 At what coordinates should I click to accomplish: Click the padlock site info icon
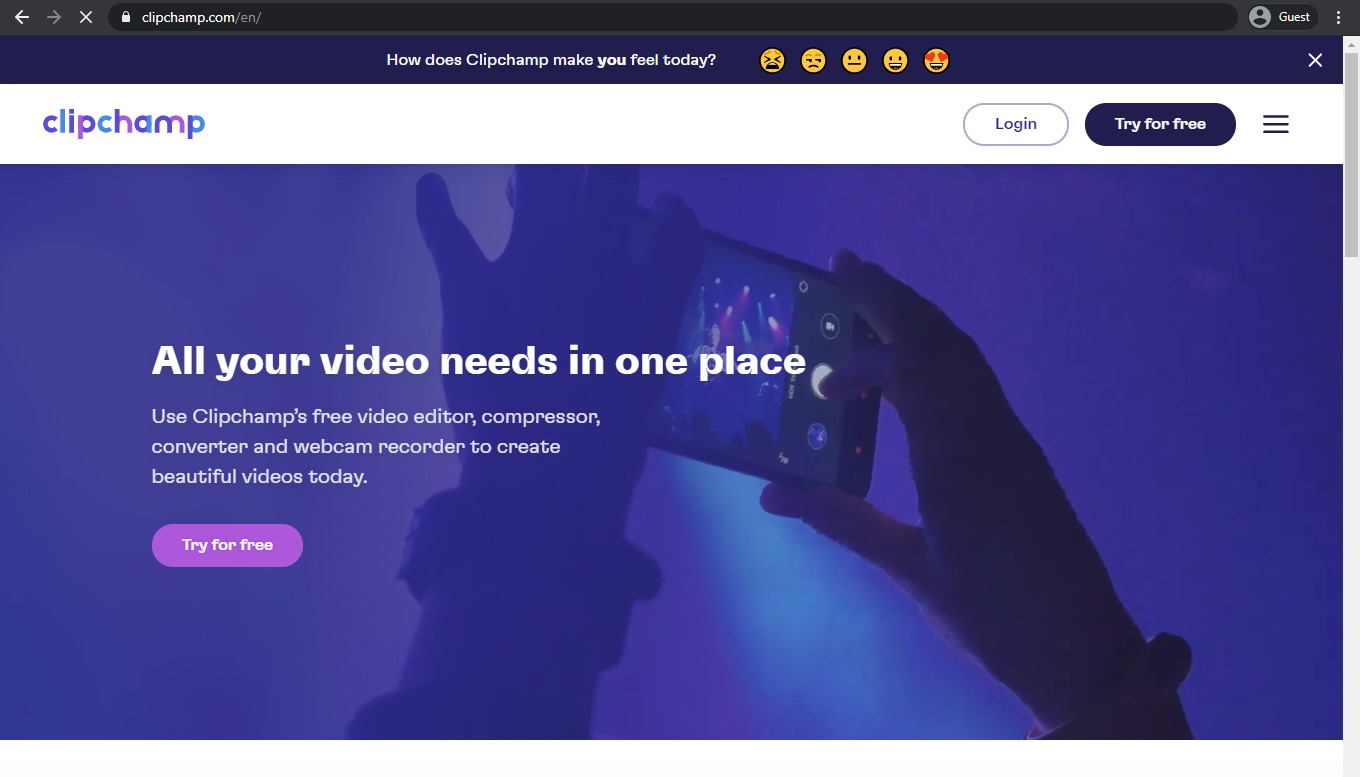pyautogui.click(x=125, y=17)
